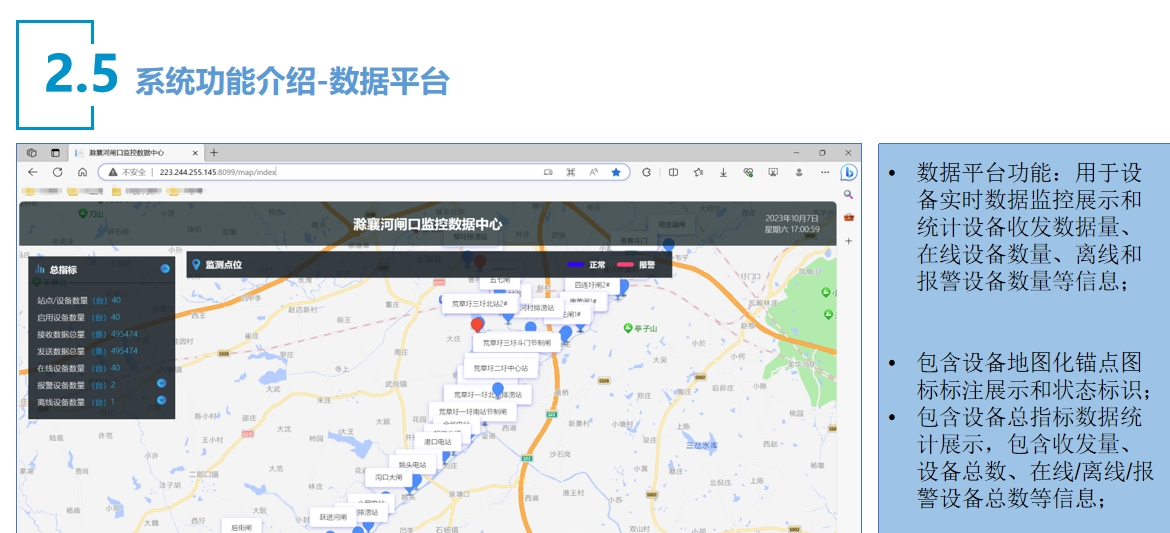The width and height of the screenshot is (1170, 533).
Task: Click the 荒草圩三圩斗门节制闸 label
Action: point(516,342)
